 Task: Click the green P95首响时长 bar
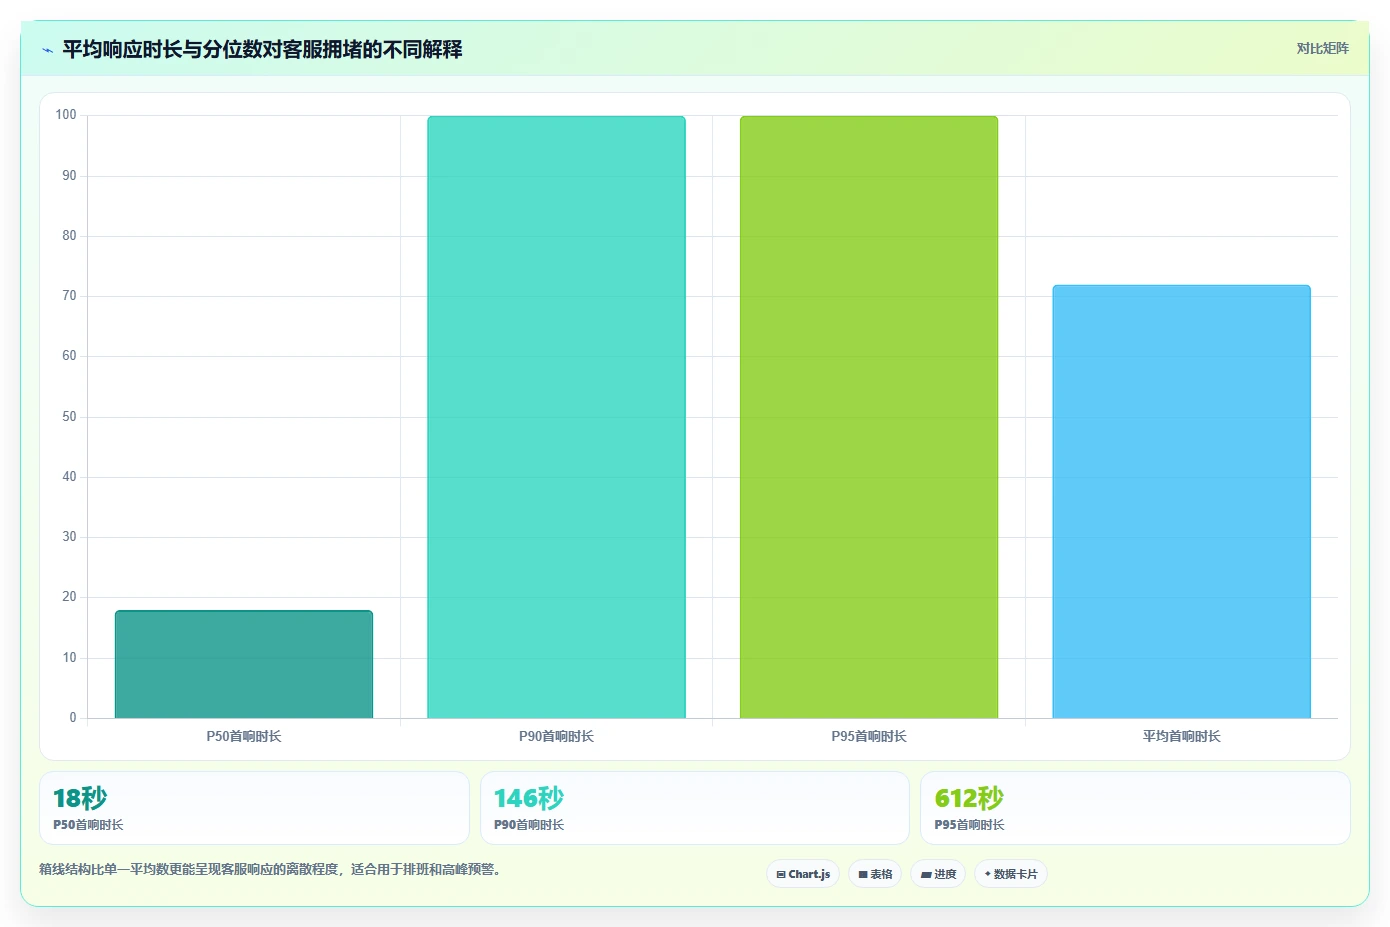pos(869,417)
